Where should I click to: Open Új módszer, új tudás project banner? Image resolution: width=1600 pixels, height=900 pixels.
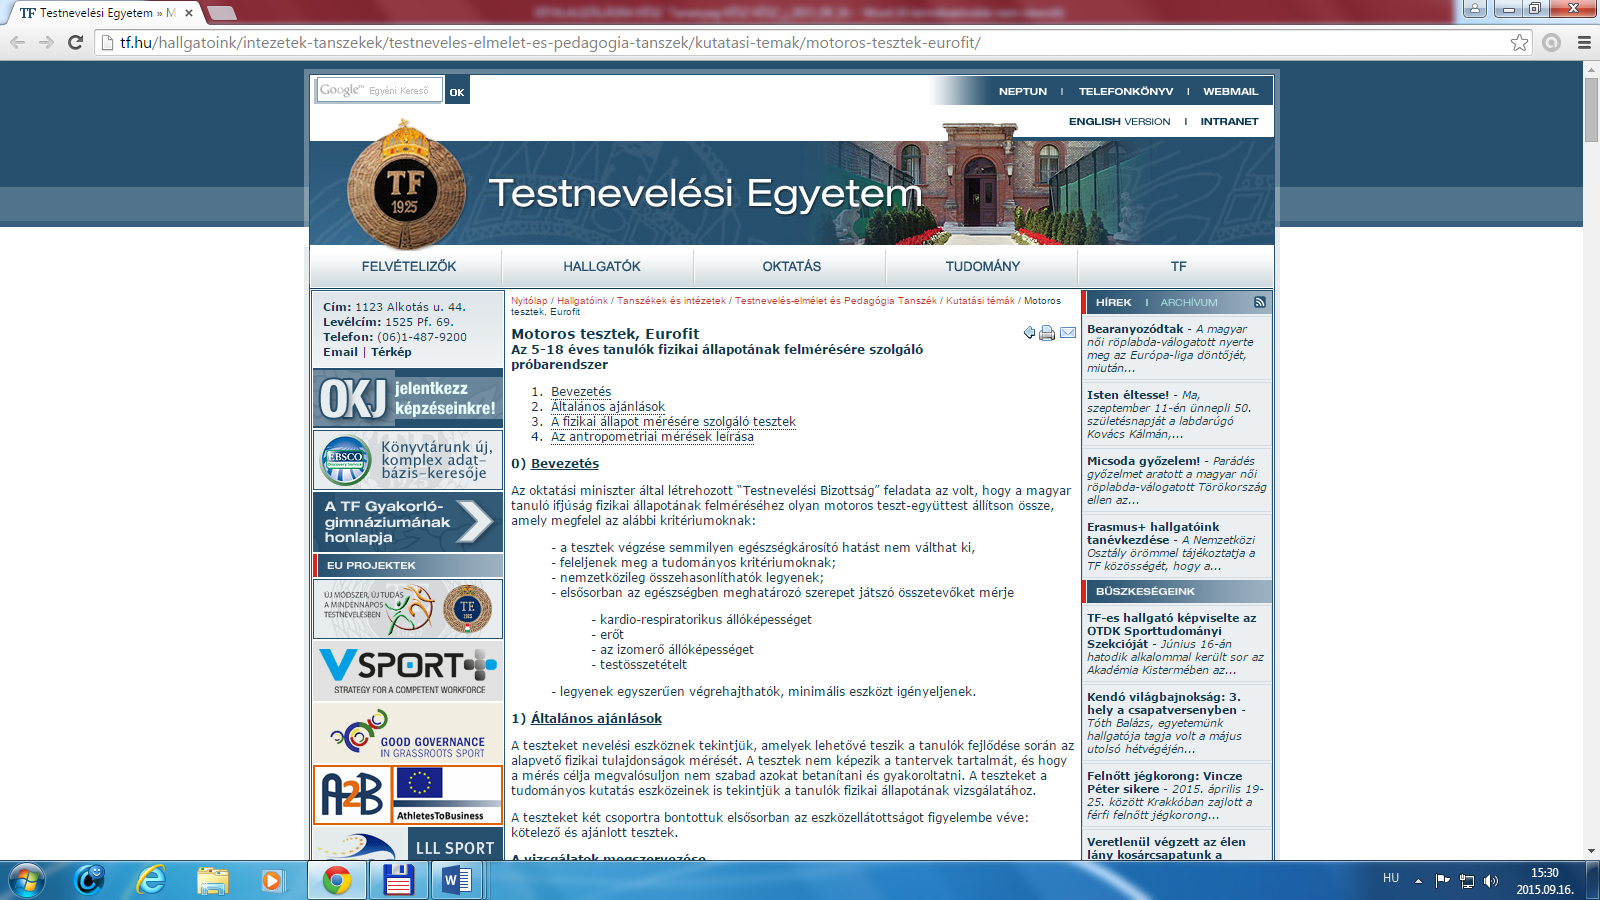[407, 609]
